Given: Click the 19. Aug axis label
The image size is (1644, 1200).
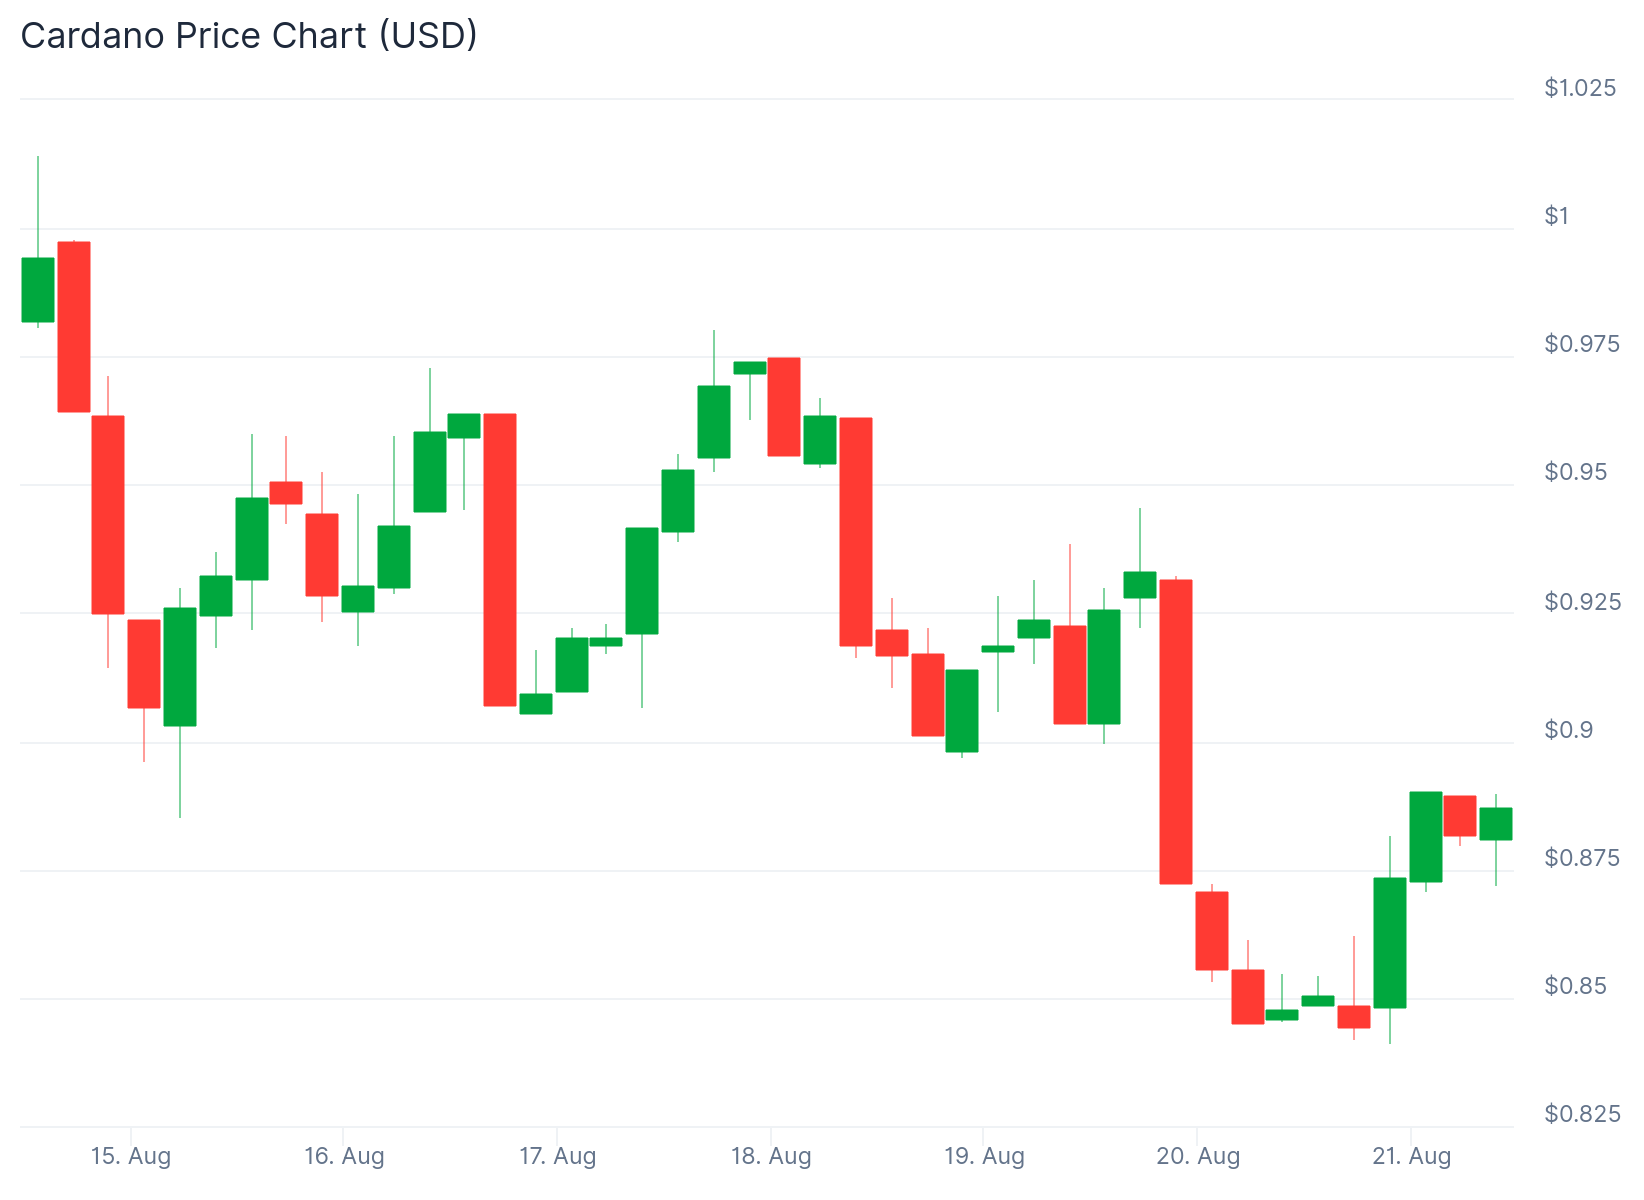Looking at the screenshot, I should [x=984, y=1157].
